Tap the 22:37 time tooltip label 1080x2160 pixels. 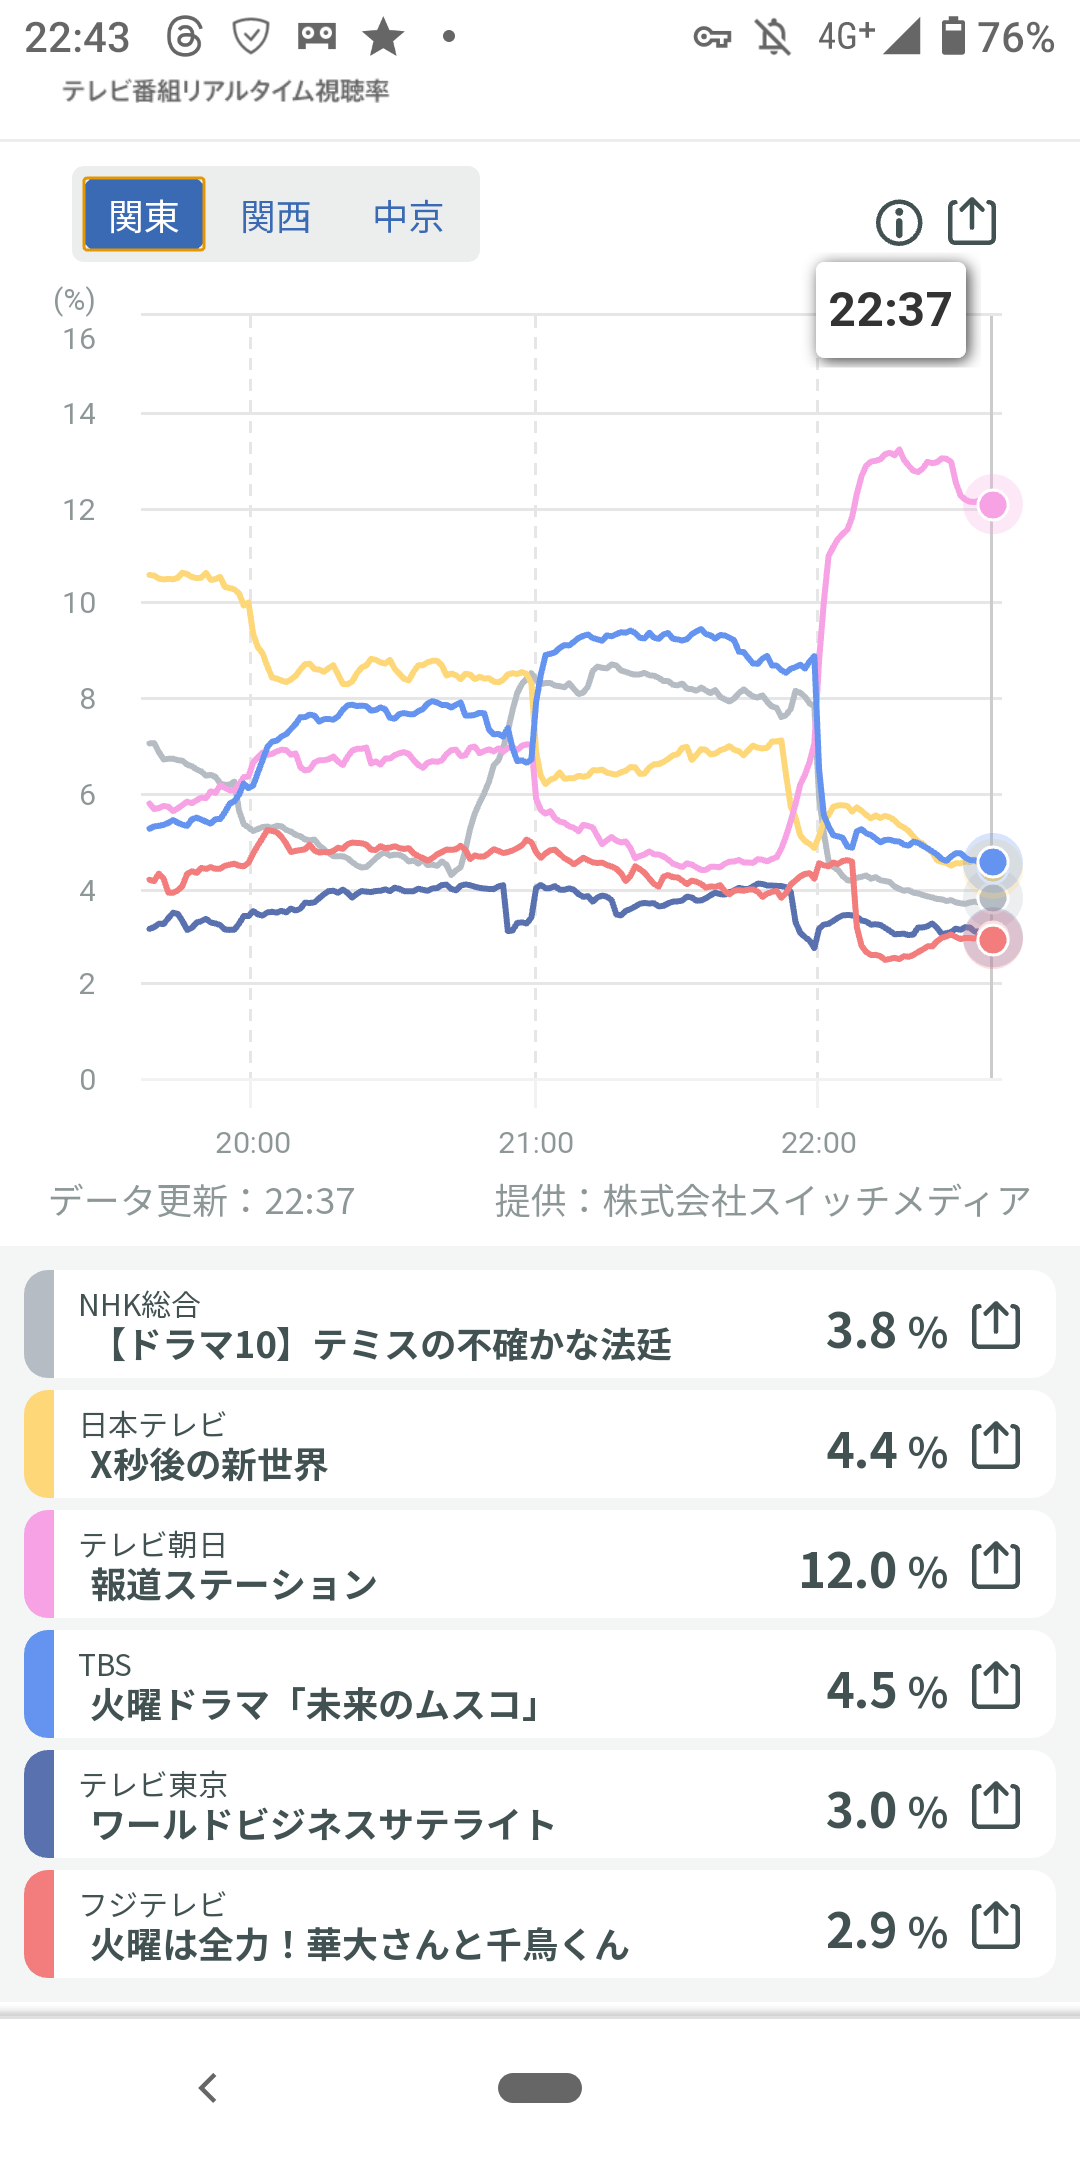point(890,310)
